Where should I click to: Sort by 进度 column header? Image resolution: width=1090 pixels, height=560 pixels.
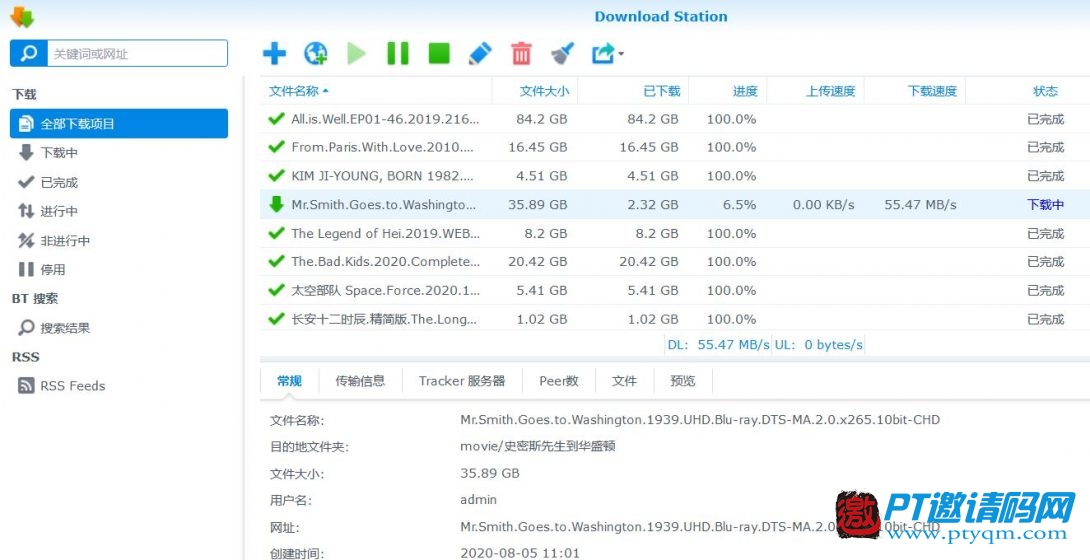point(727,91)
